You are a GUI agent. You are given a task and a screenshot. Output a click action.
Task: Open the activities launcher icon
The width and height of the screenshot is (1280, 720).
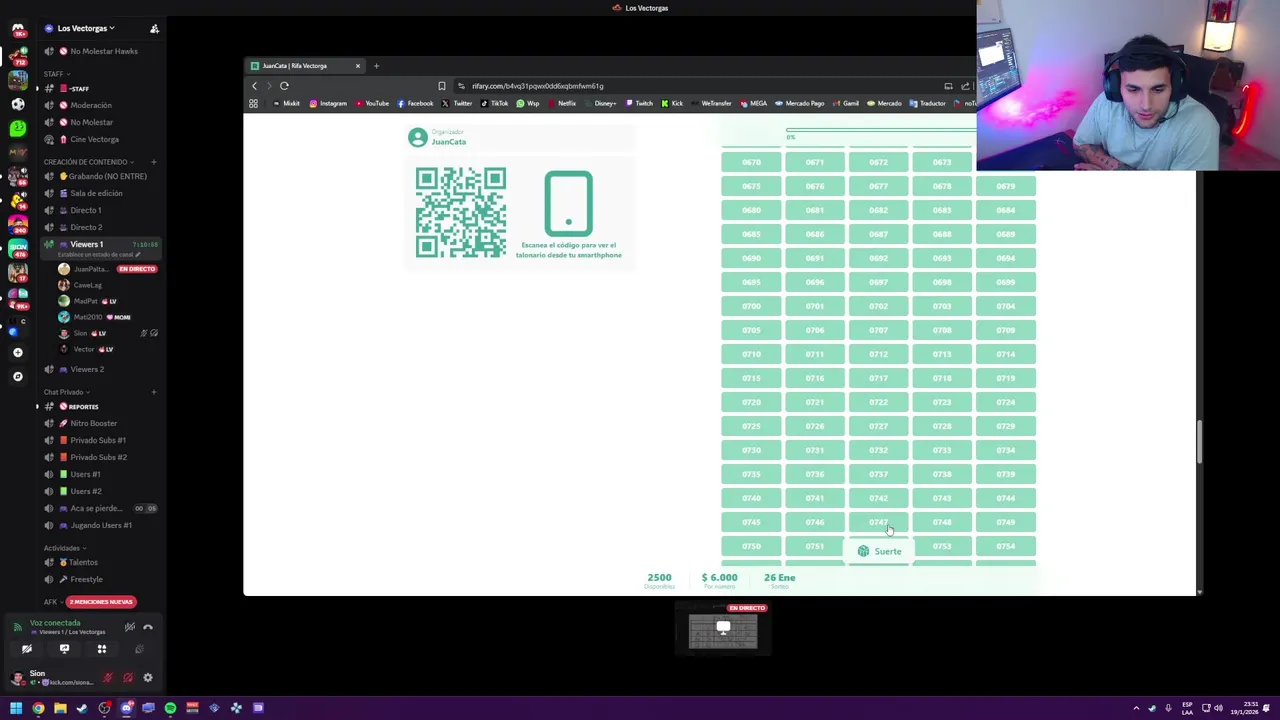point(101,649)
